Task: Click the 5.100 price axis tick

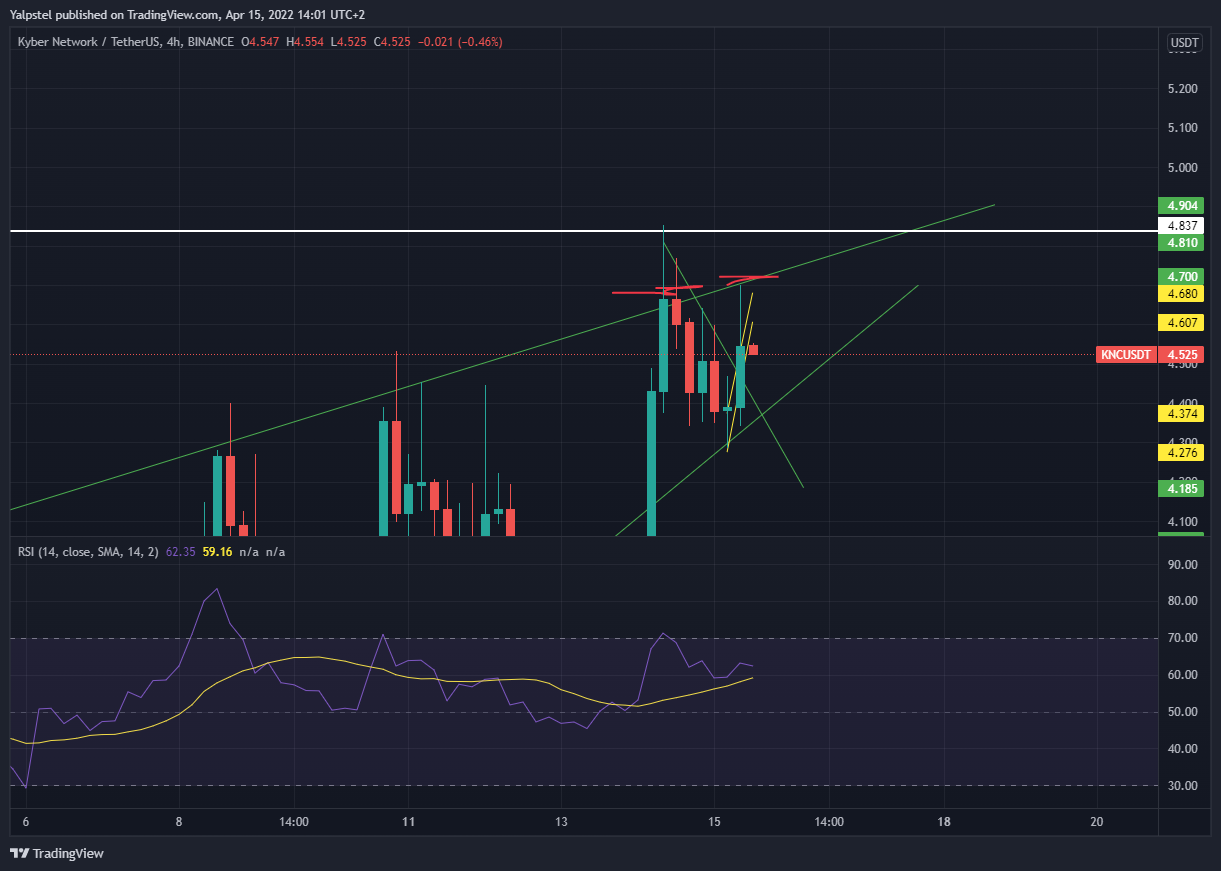Action: coord(1182,128)
